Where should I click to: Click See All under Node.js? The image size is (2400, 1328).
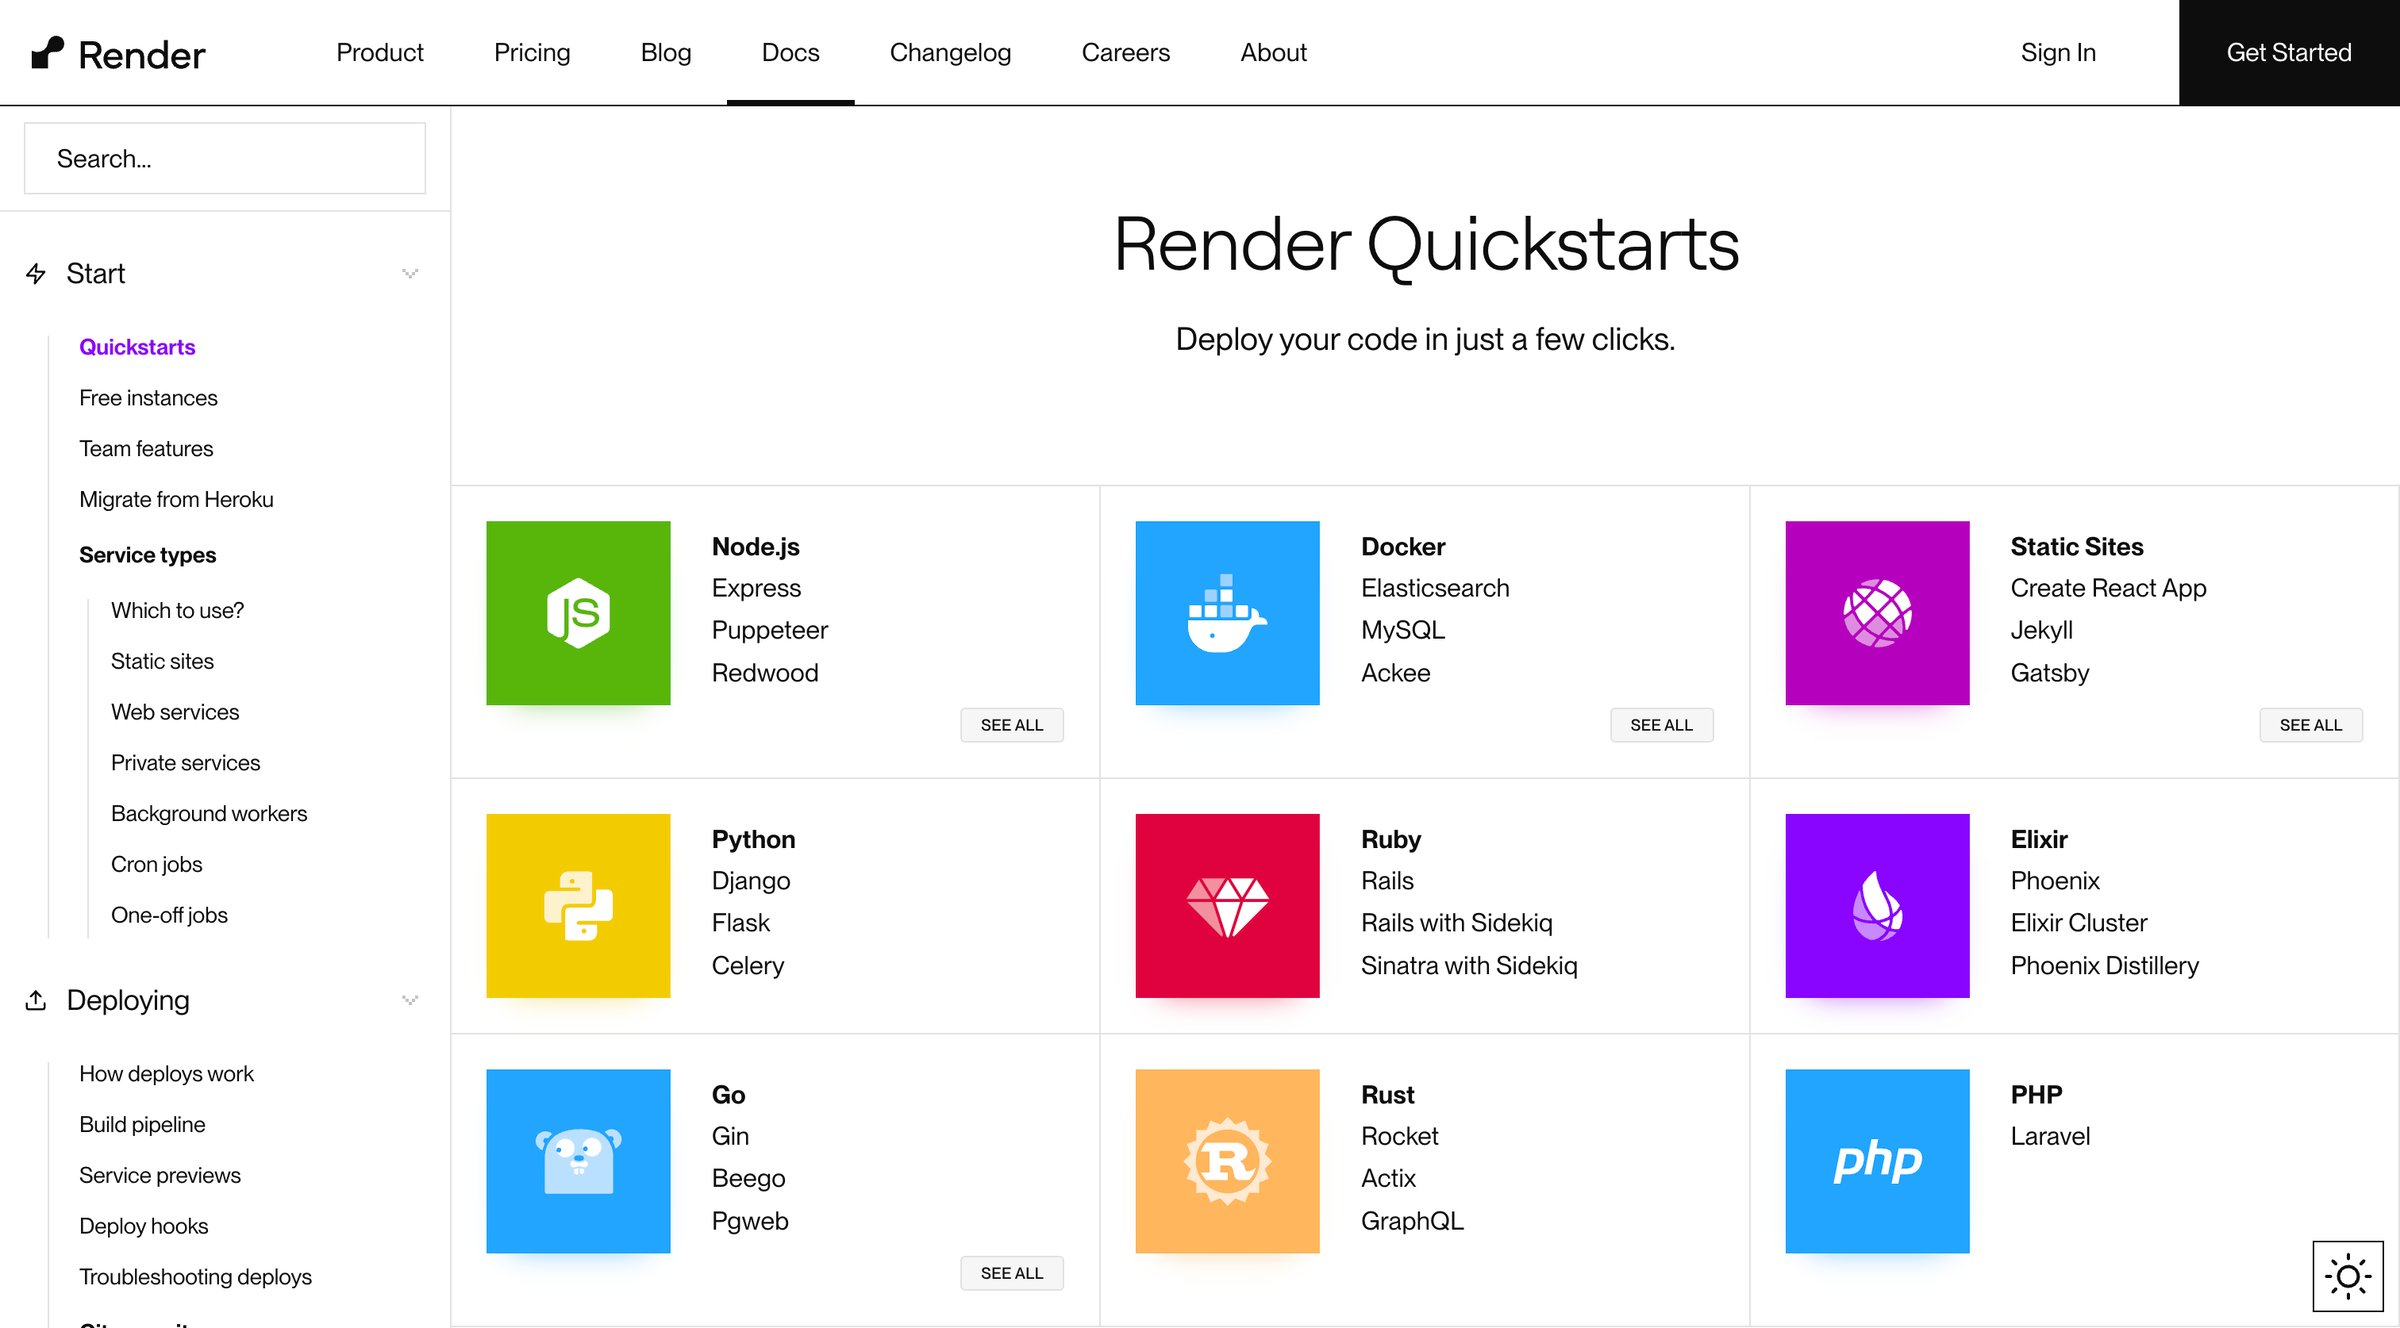[1012, 725]
